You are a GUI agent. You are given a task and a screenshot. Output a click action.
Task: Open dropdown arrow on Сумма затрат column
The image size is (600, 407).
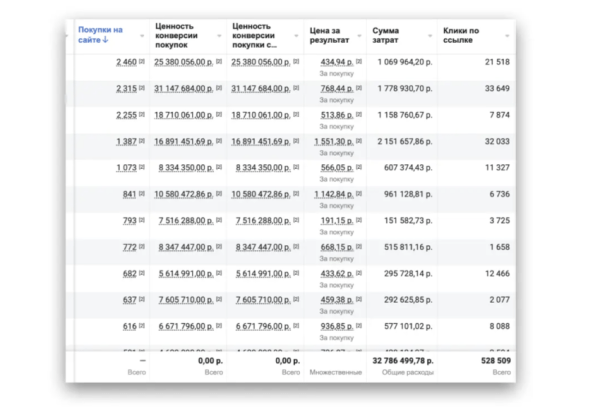(x=430, y=36)
